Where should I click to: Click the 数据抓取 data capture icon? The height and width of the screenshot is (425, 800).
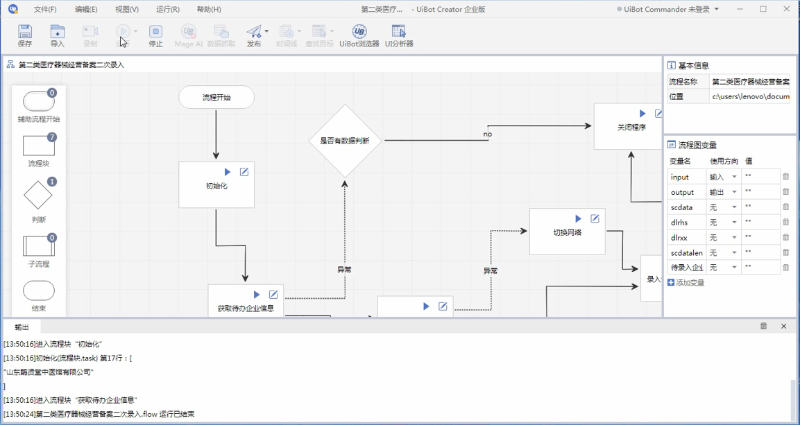pos(221,32)
